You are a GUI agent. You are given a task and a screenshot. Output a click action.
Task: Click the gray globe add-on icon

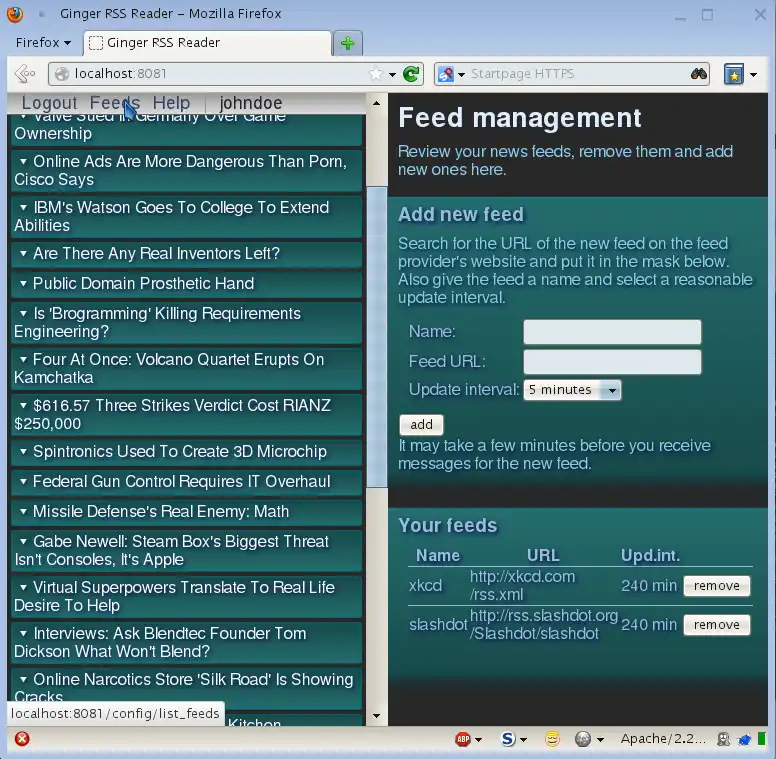[x=582, y=739]
